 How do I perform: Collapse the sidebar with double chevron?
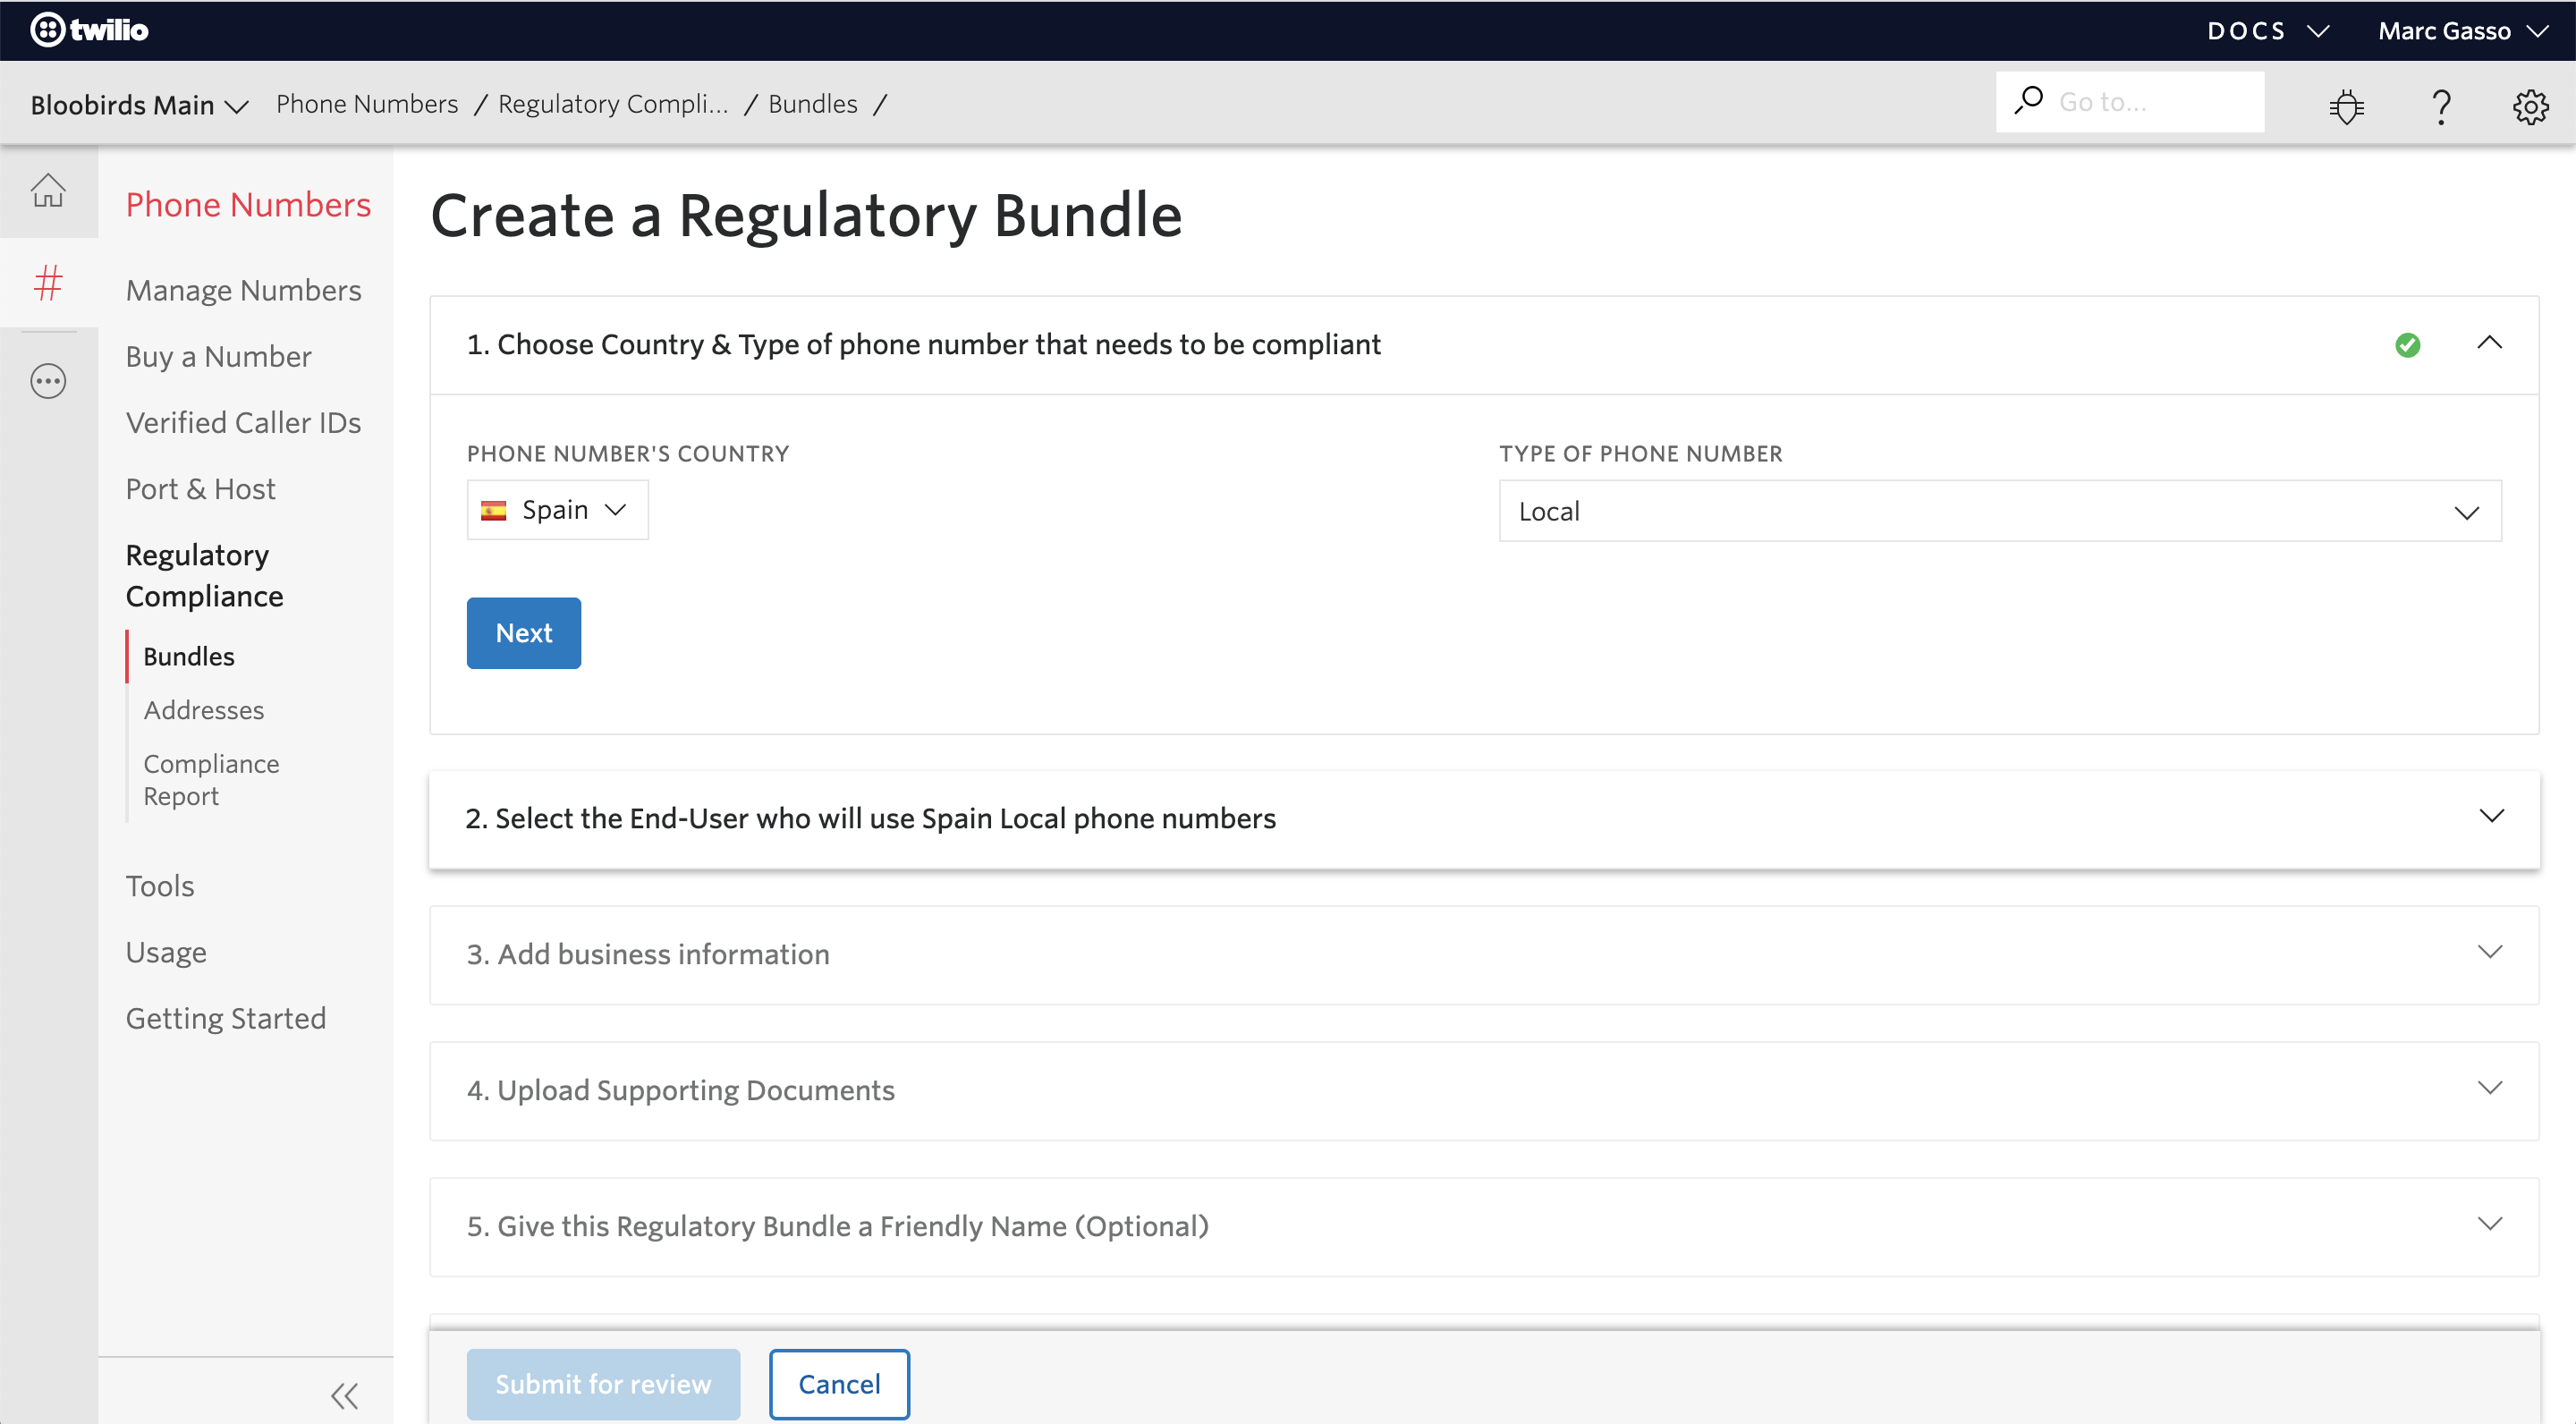tap(344, 1395)
